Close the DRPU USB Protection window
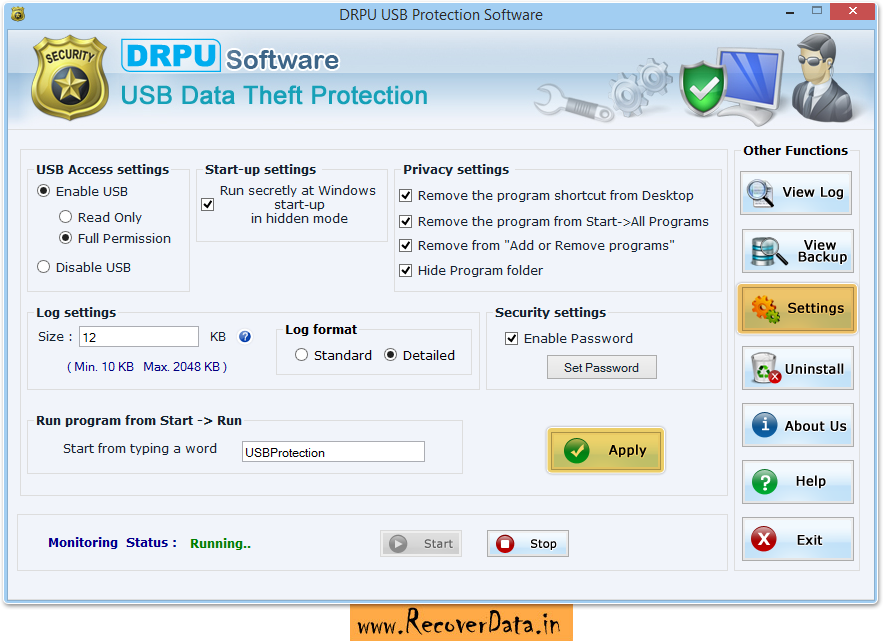883x641 pixels. click(853, 11)
